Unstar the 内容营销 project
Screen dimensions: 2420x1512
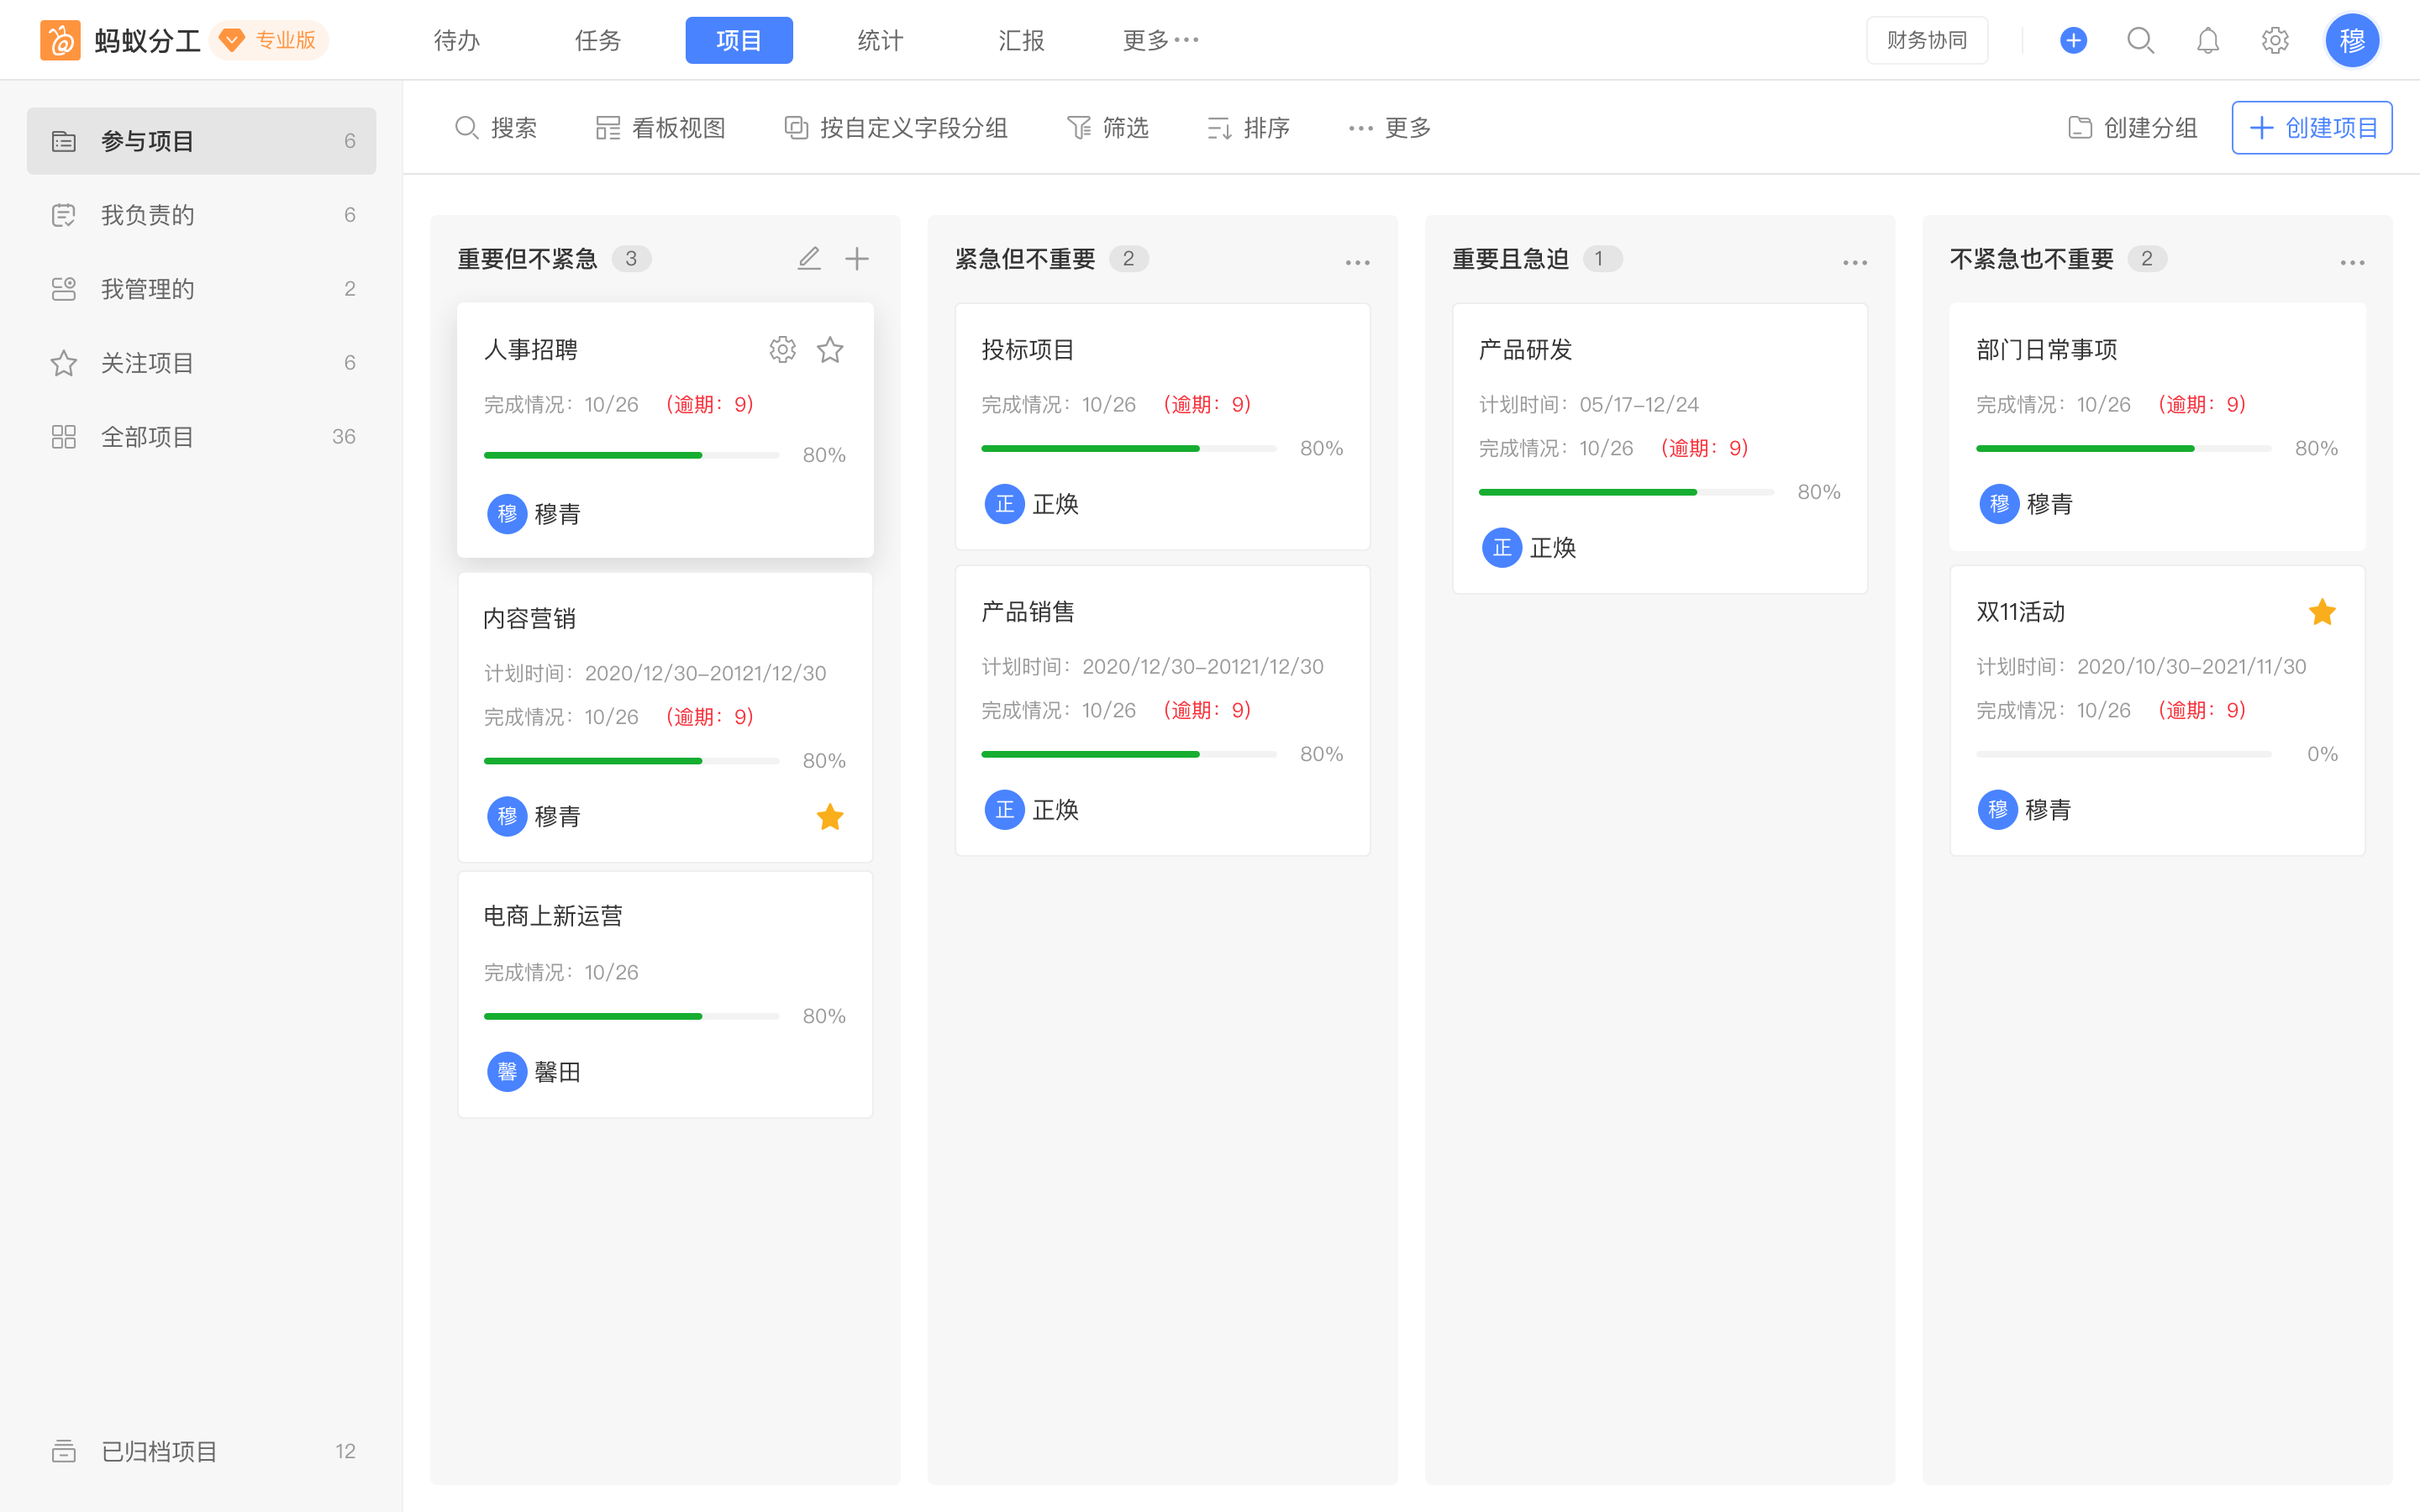pyautogui.click(x=830, y=817)
